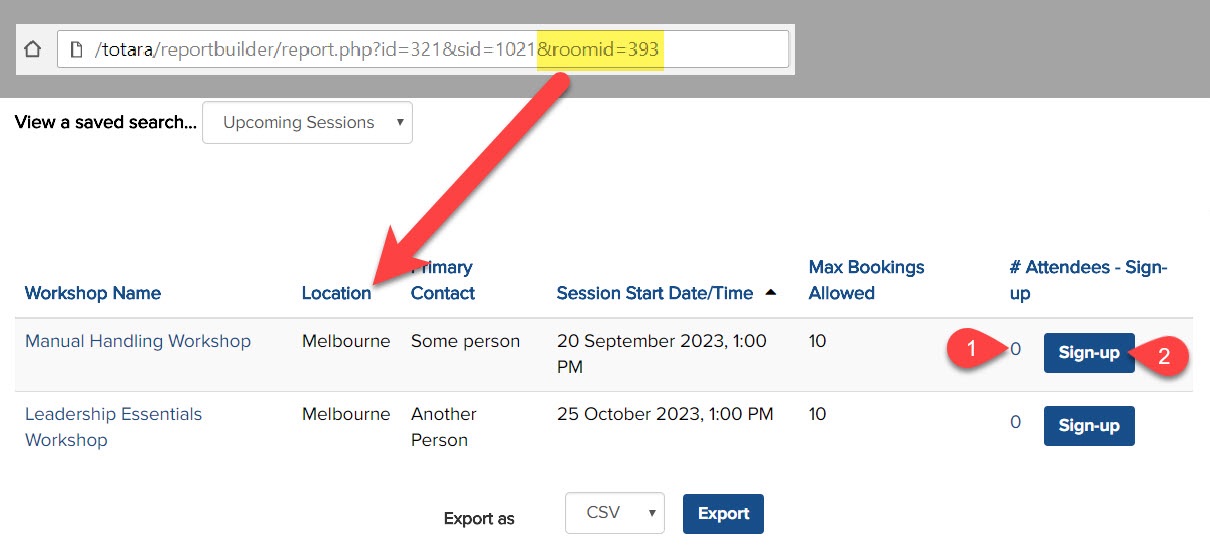Sort by # Attendees - Sign-up header
This screenshot has height=549, width=1210.
(1088, 280)
